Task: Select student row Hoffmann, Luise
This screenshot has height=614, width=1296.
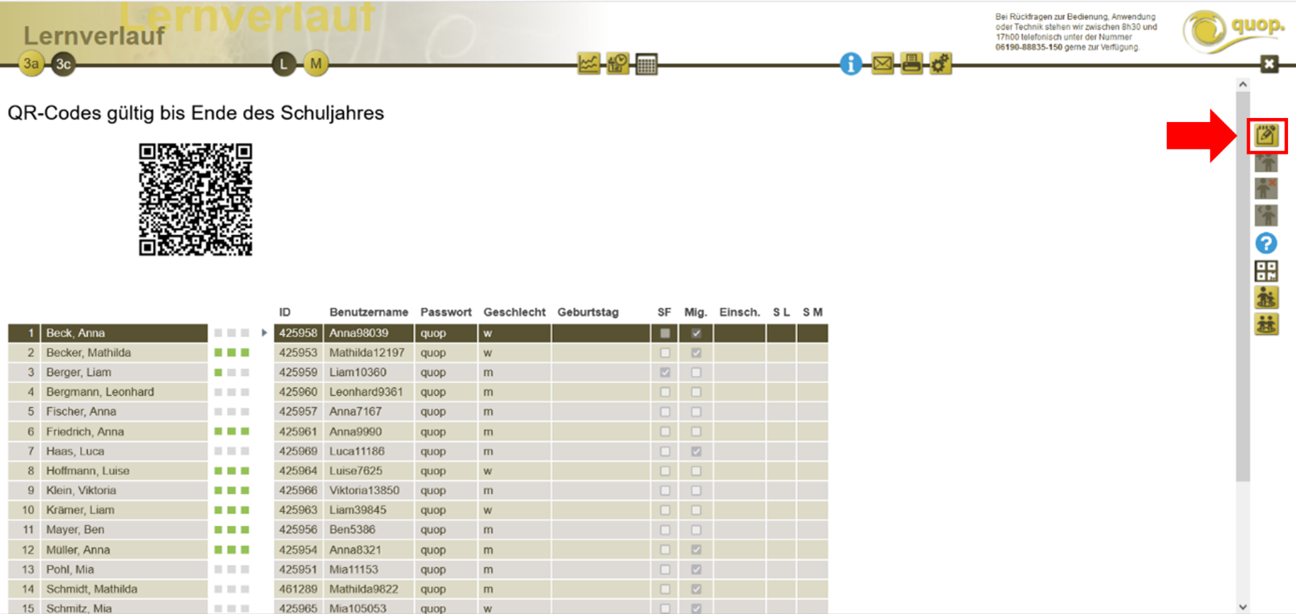Action: point(106,471)
